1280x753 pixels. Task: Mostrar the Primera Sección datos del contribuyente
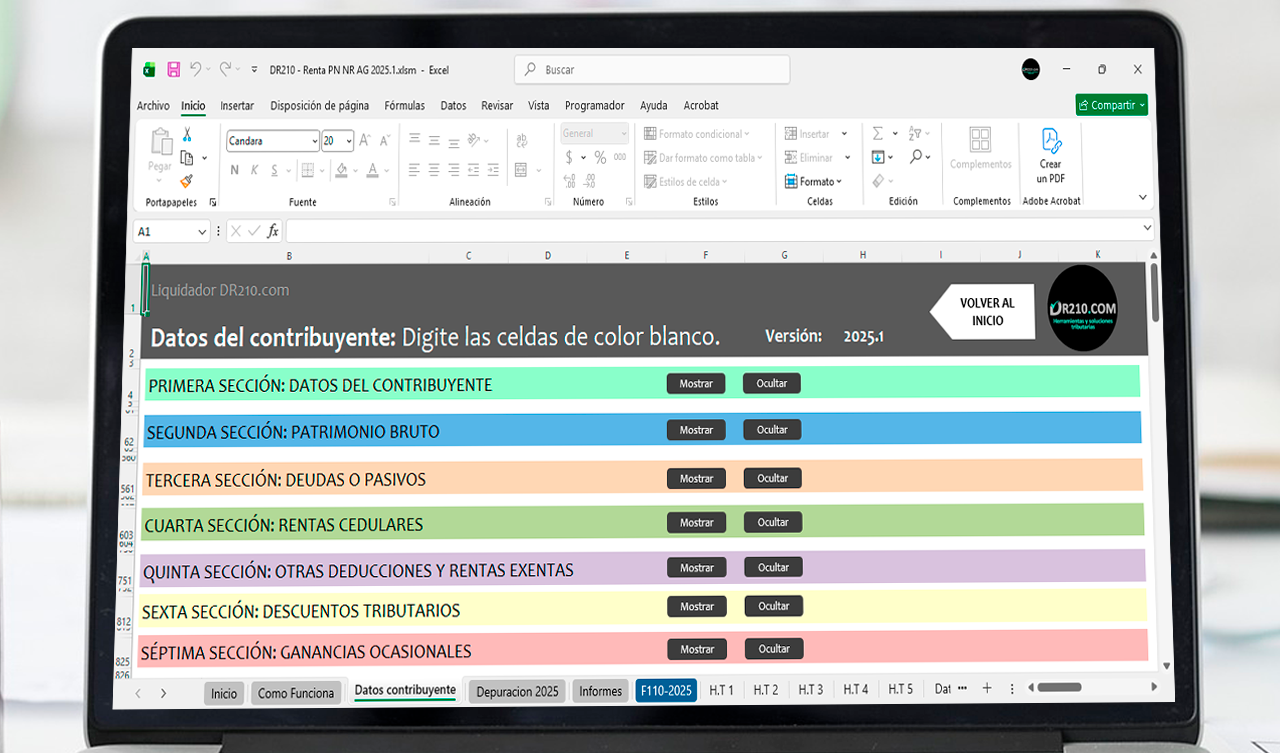(x=696, y=384)
